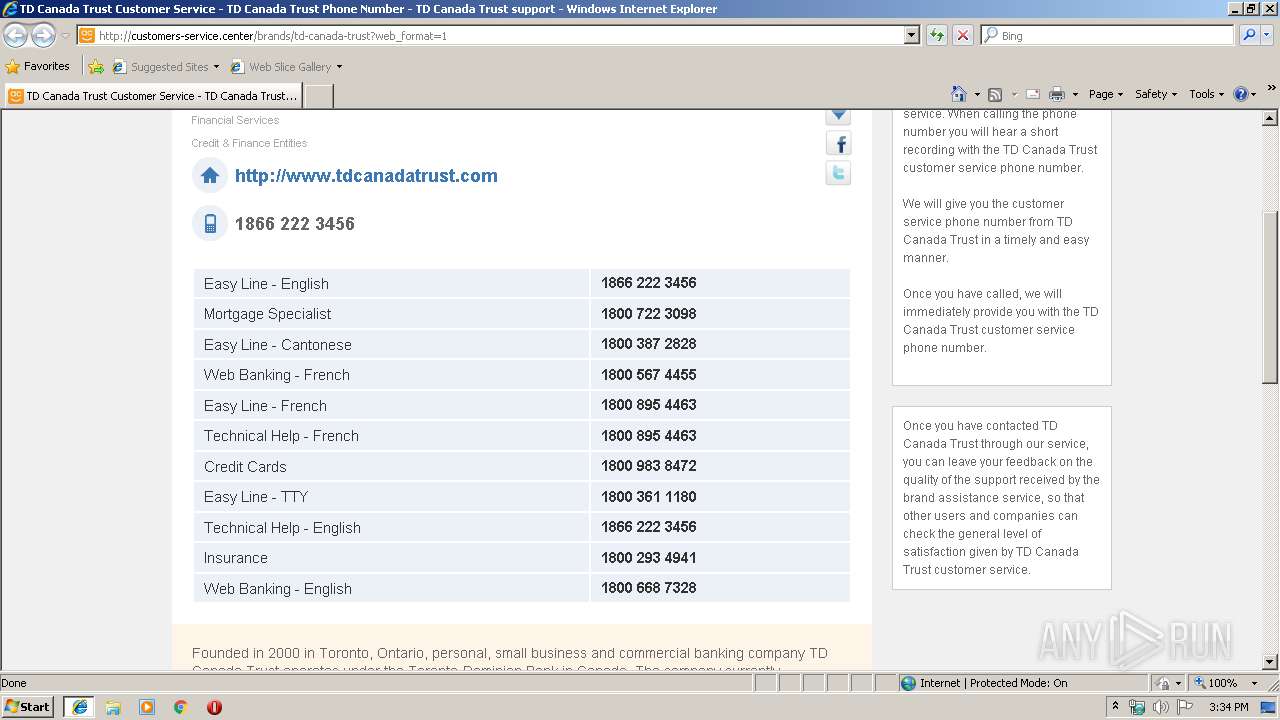Open the Tools menu
Viewport: 1280px width, 720px height.
[x=1207, y=94]
